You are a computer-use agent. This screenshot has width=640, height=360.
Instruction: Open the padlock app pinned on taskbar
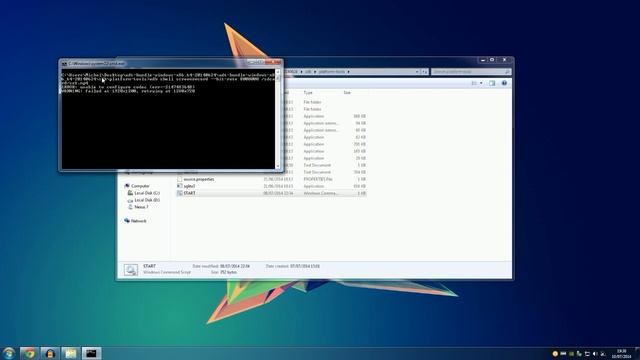pos(50,353)
